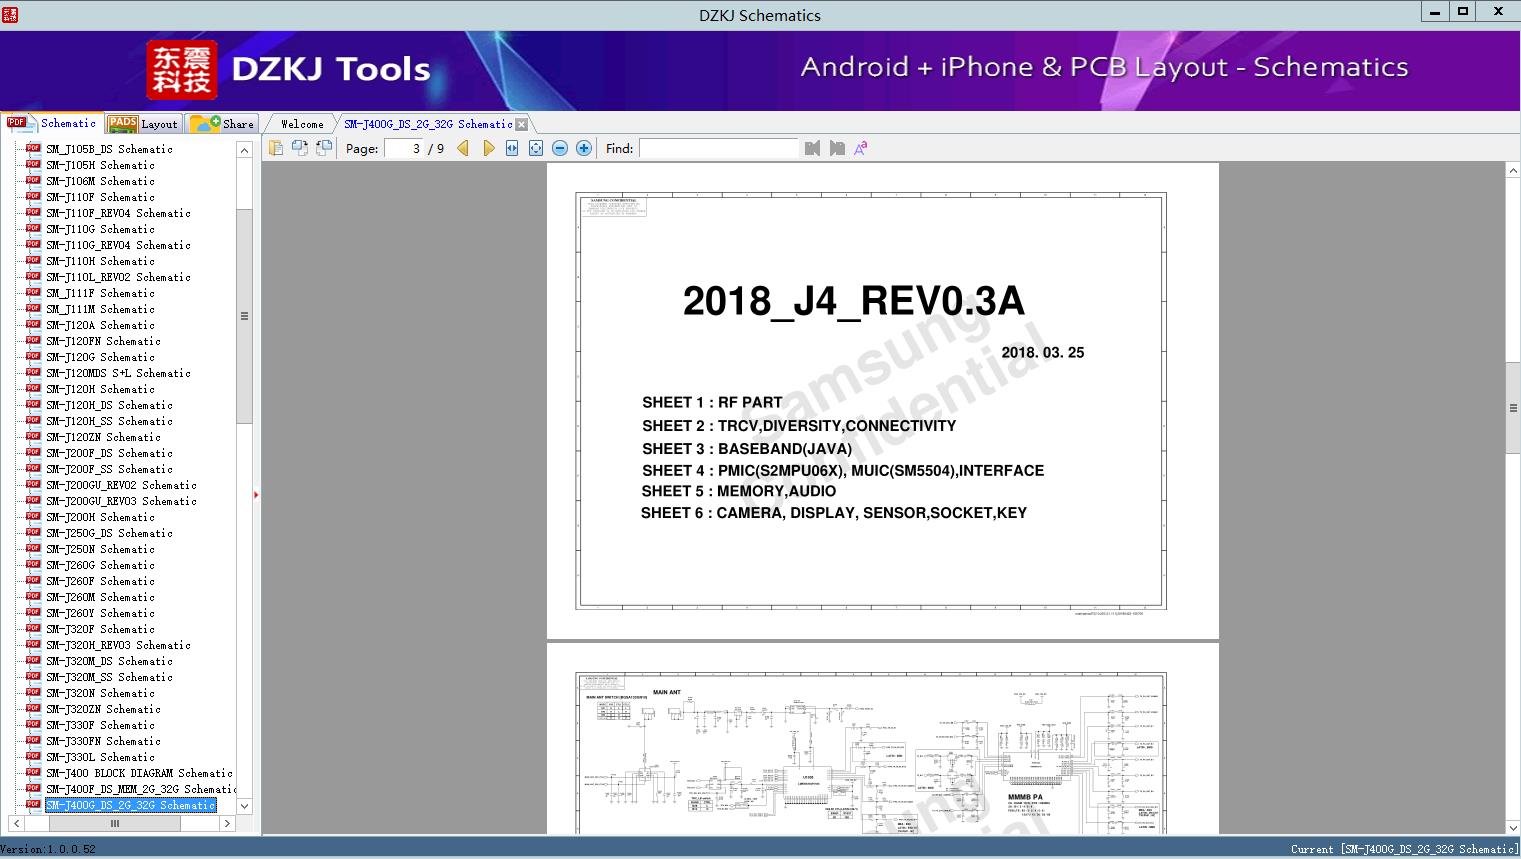This screenshot has width=1521, height=859.
Task: Zoom out with the minus icon
Action: pos(560,148)
